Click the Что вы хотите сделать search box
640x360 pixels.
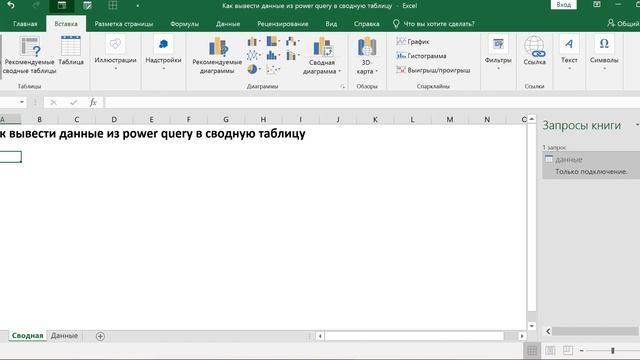434,24
